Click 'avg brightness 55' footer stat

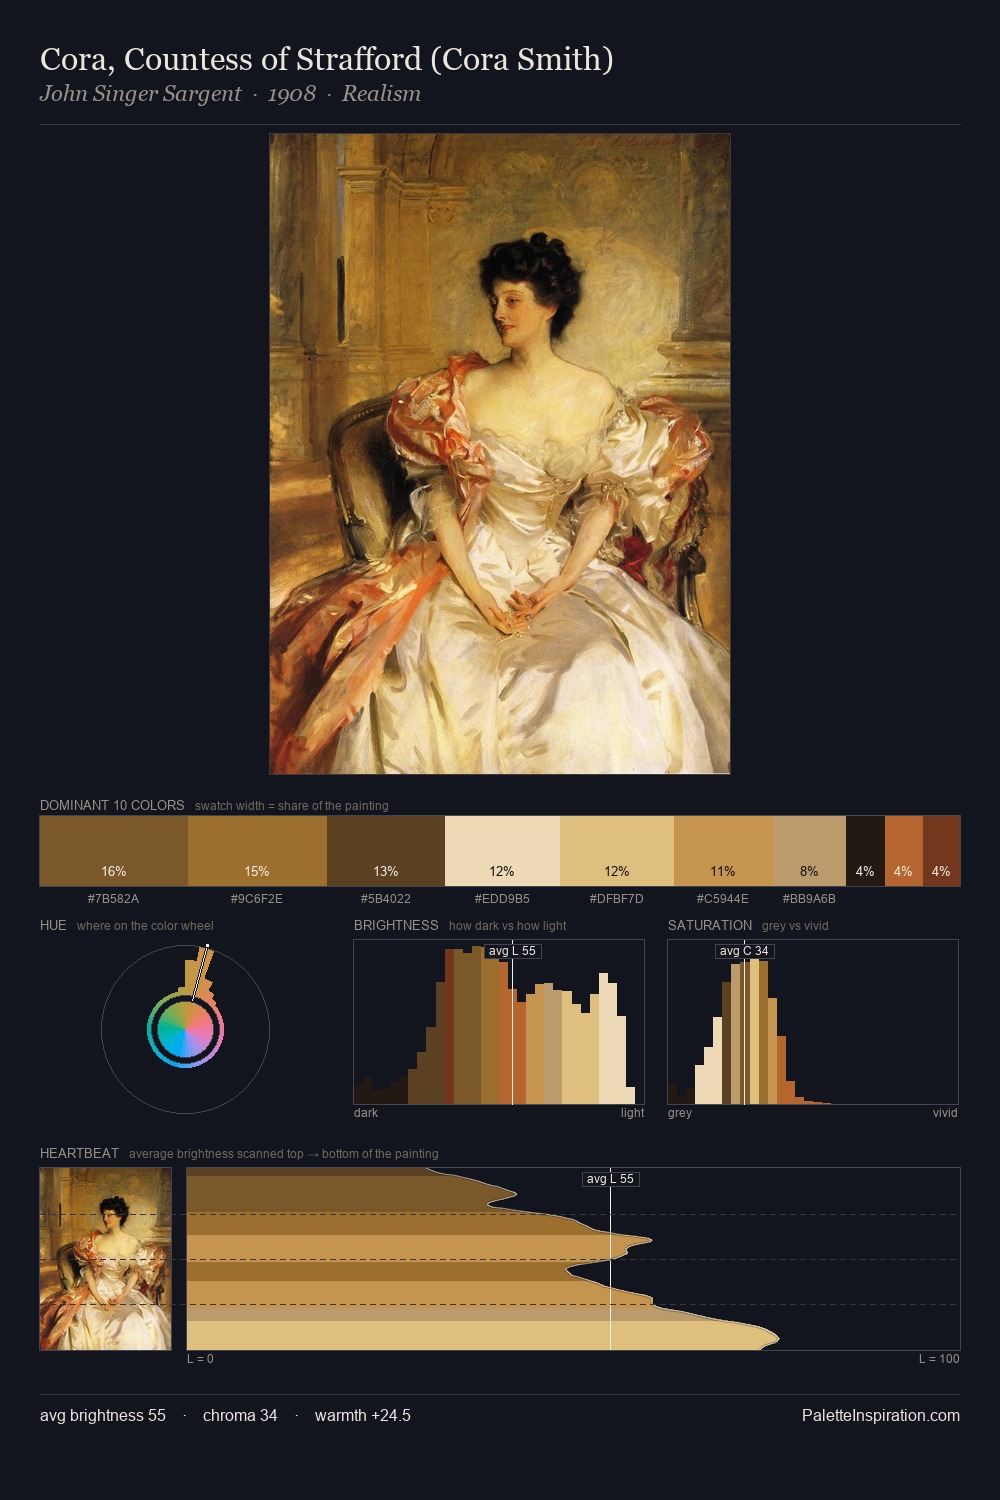(103, 1416)
